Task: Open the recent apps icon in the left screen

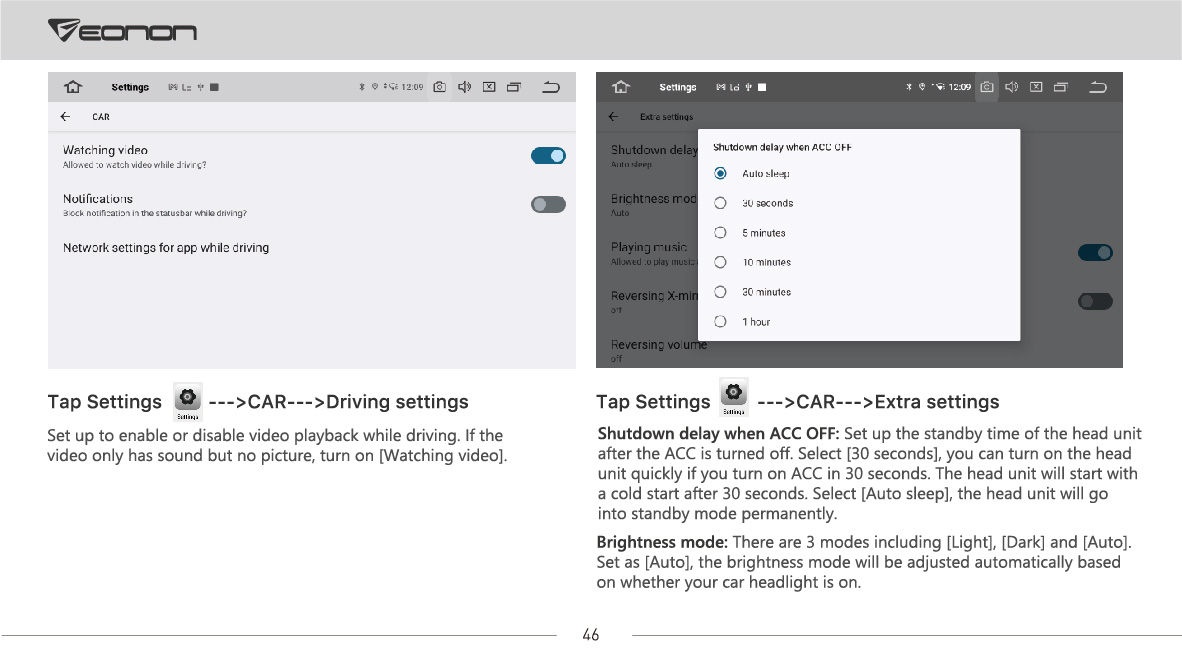Action: [514, 87]
